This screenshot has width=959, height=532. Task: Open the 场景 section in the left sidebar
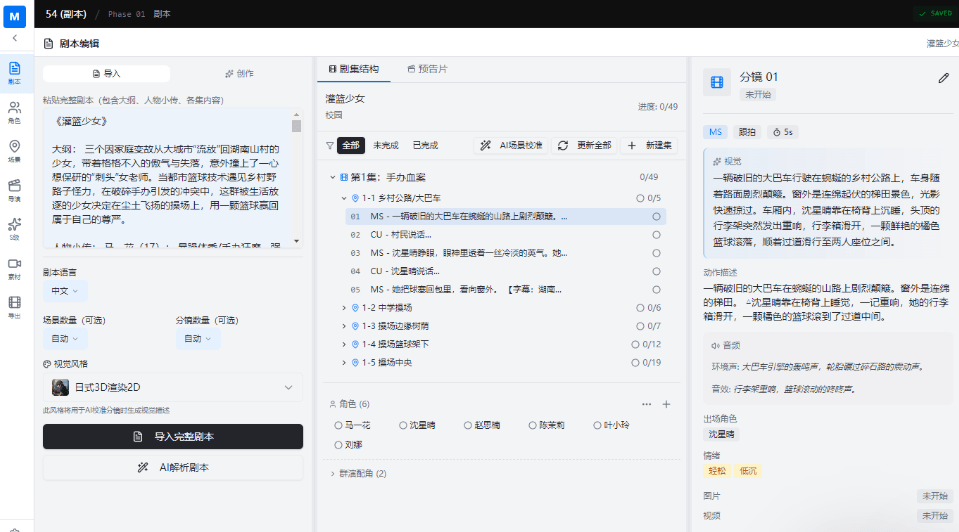point(14,150)
